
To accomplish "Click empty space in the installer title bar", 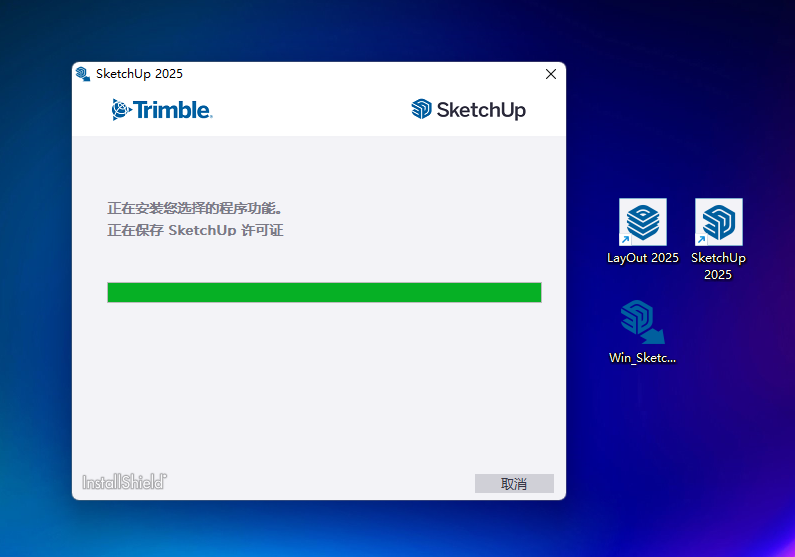I will tap(350, 74).
